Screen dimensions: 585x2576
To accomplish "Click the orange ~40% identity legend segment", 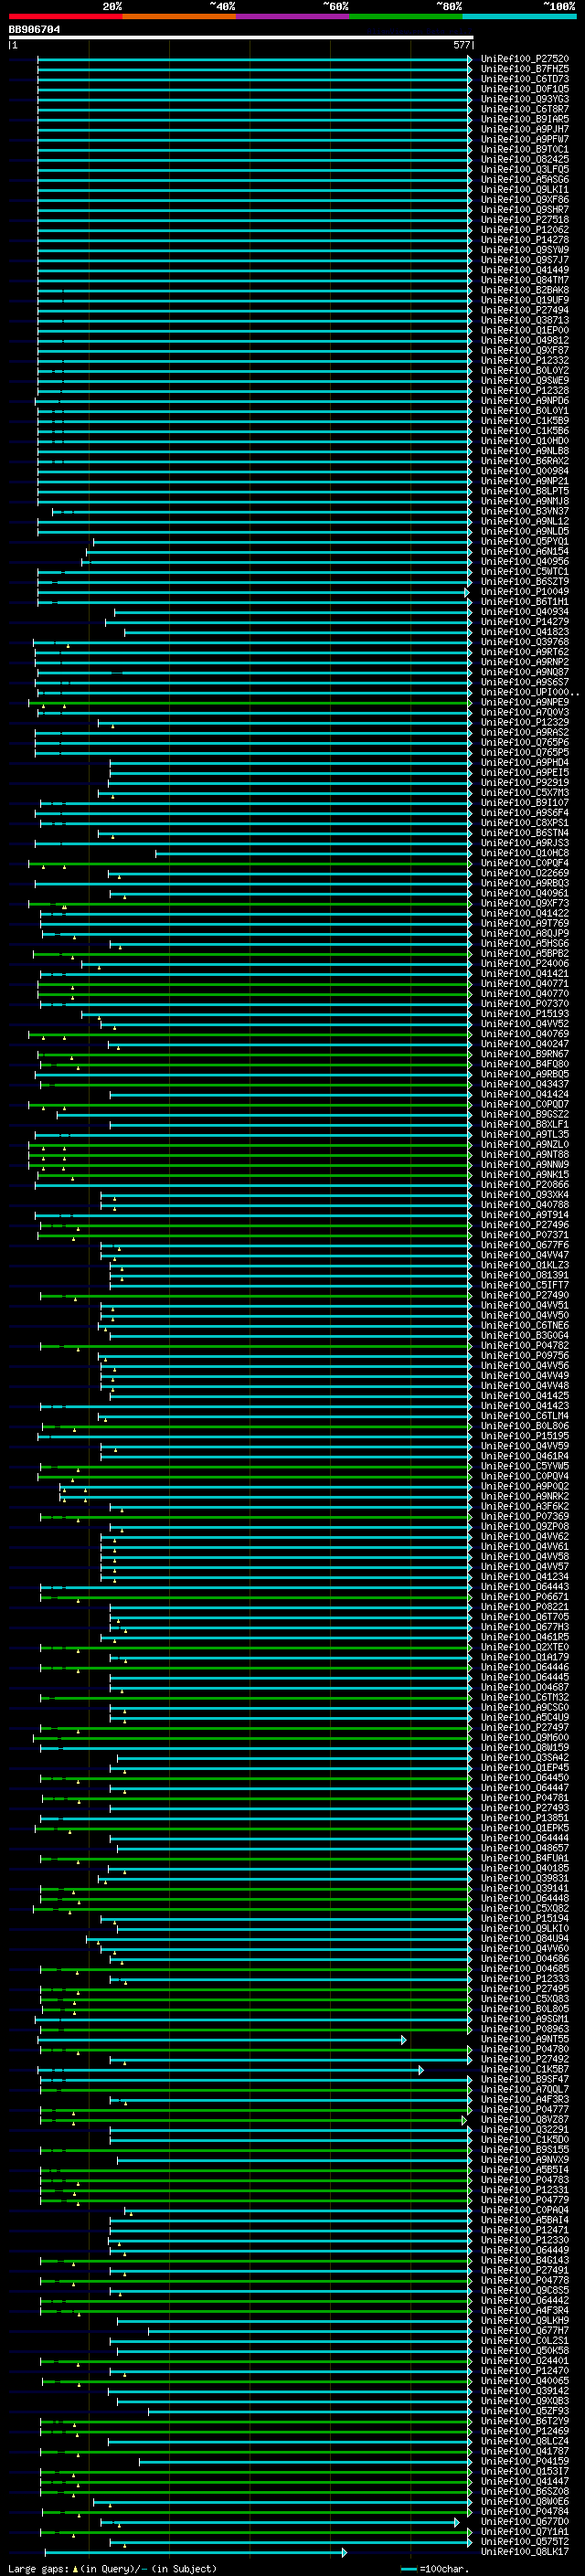I will coord(179,16).
